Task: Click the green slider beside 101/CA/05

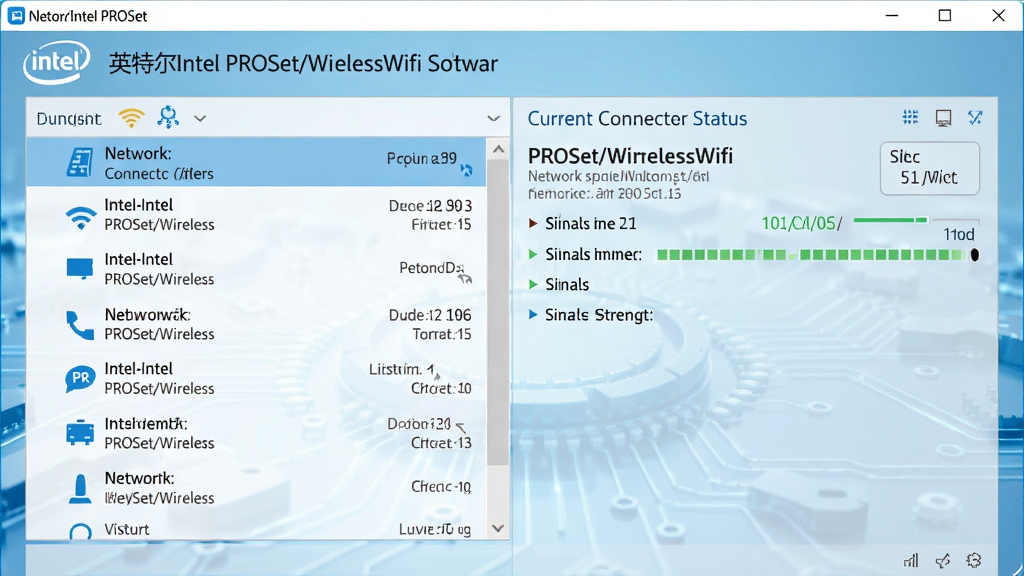Action: [916, 221]
